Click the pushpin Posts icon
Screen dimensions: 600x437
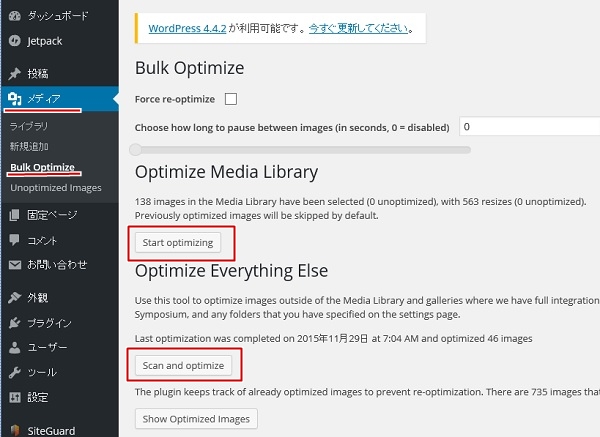15,73
